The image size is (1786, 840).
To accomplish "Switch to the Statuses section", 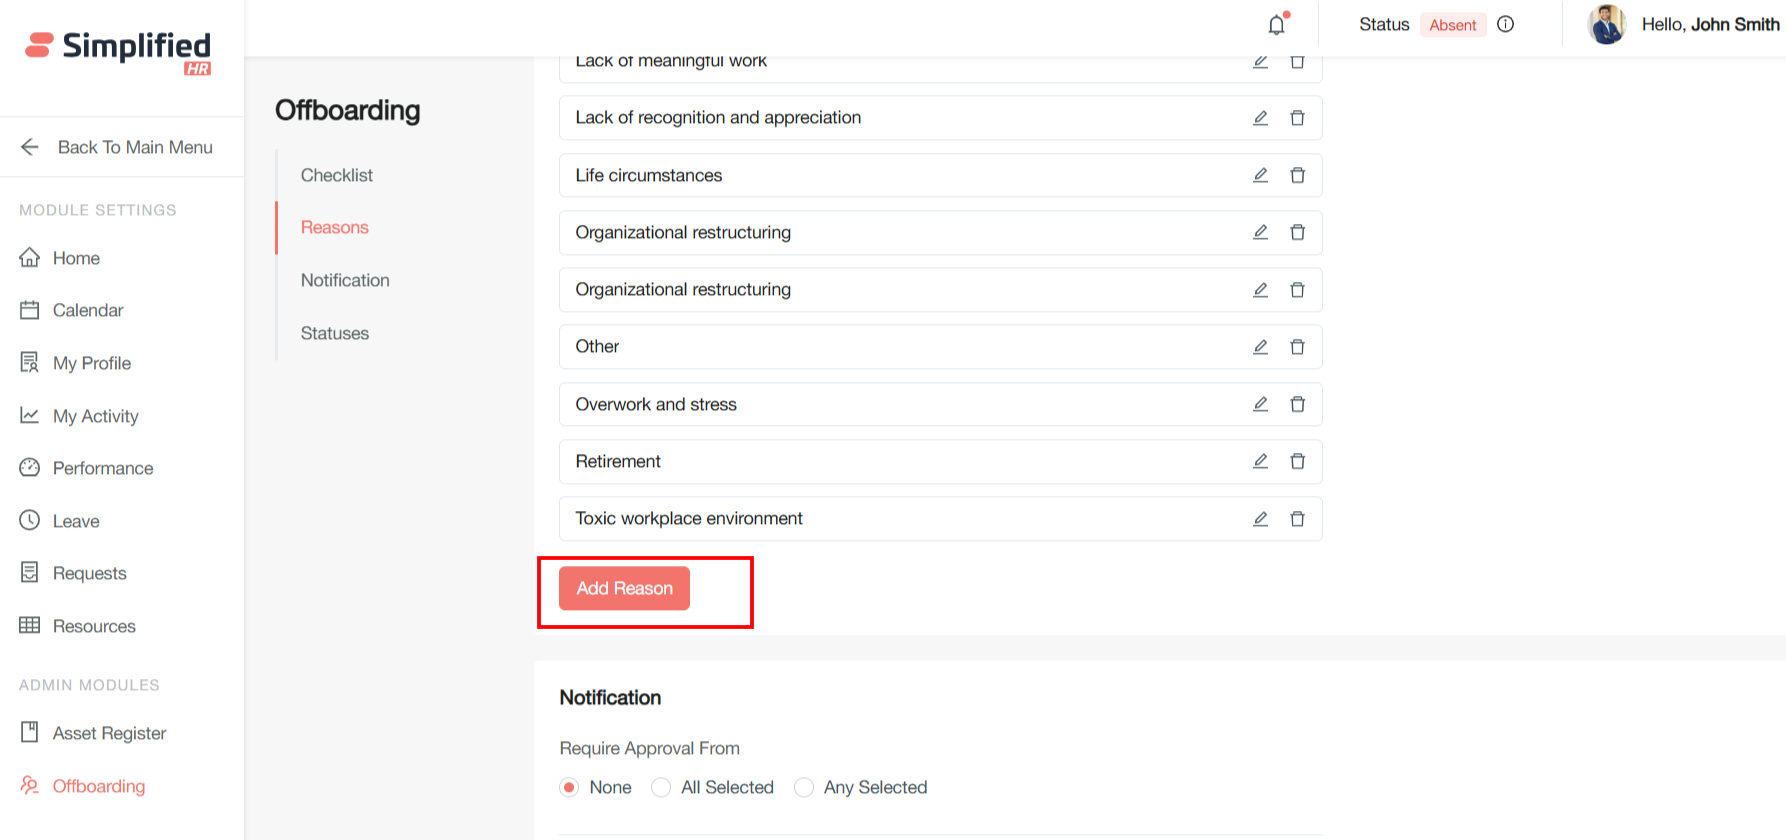I will [334, 333].
